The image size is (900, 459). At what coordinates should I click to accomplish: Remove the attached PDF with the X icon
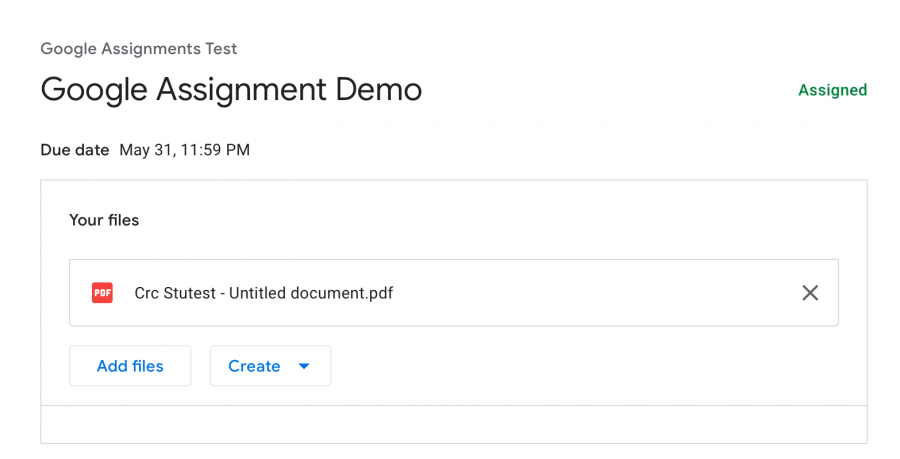click(x=810, y=293)
